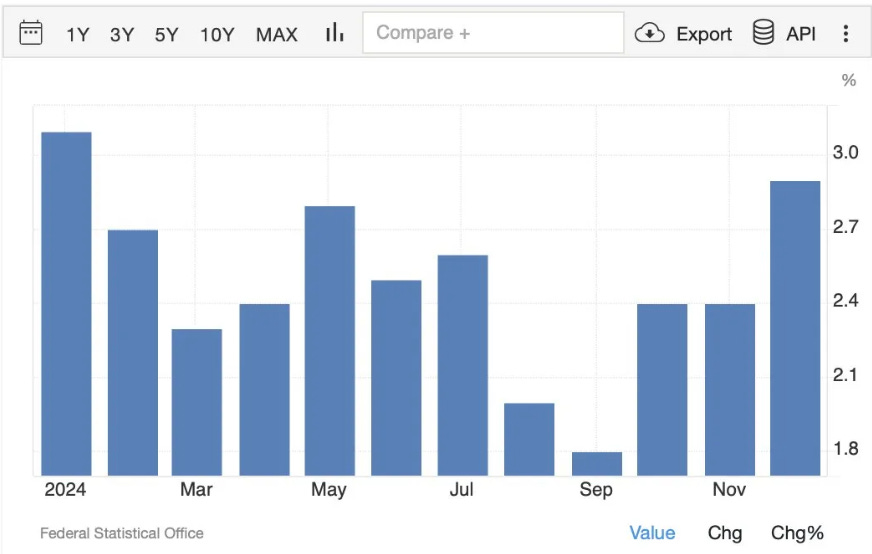Click the % unit label
Viewport: 872px width, 554px height.
click(x=849, y=81)
